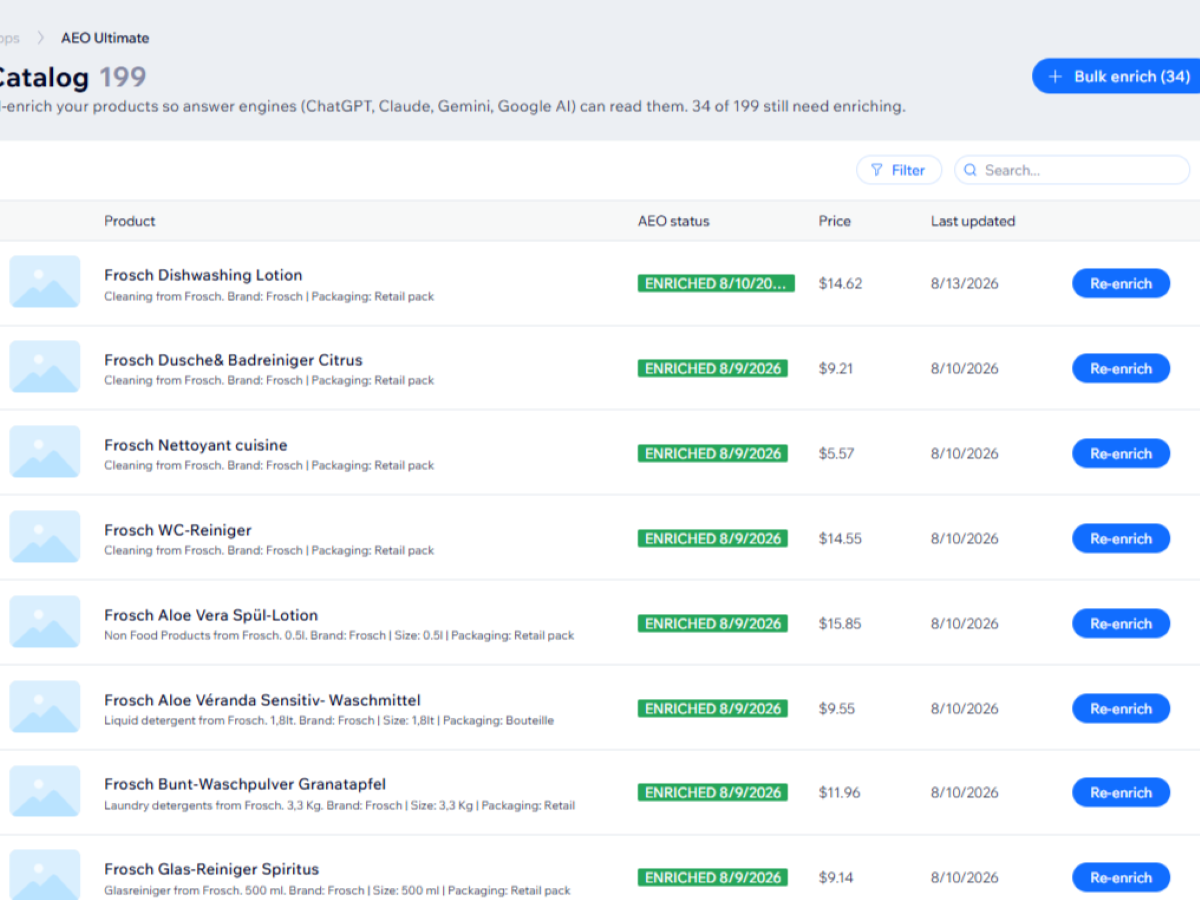Screen dimensions: 1200x900
Task: Click price $9.21
Action: pos(836,368)
